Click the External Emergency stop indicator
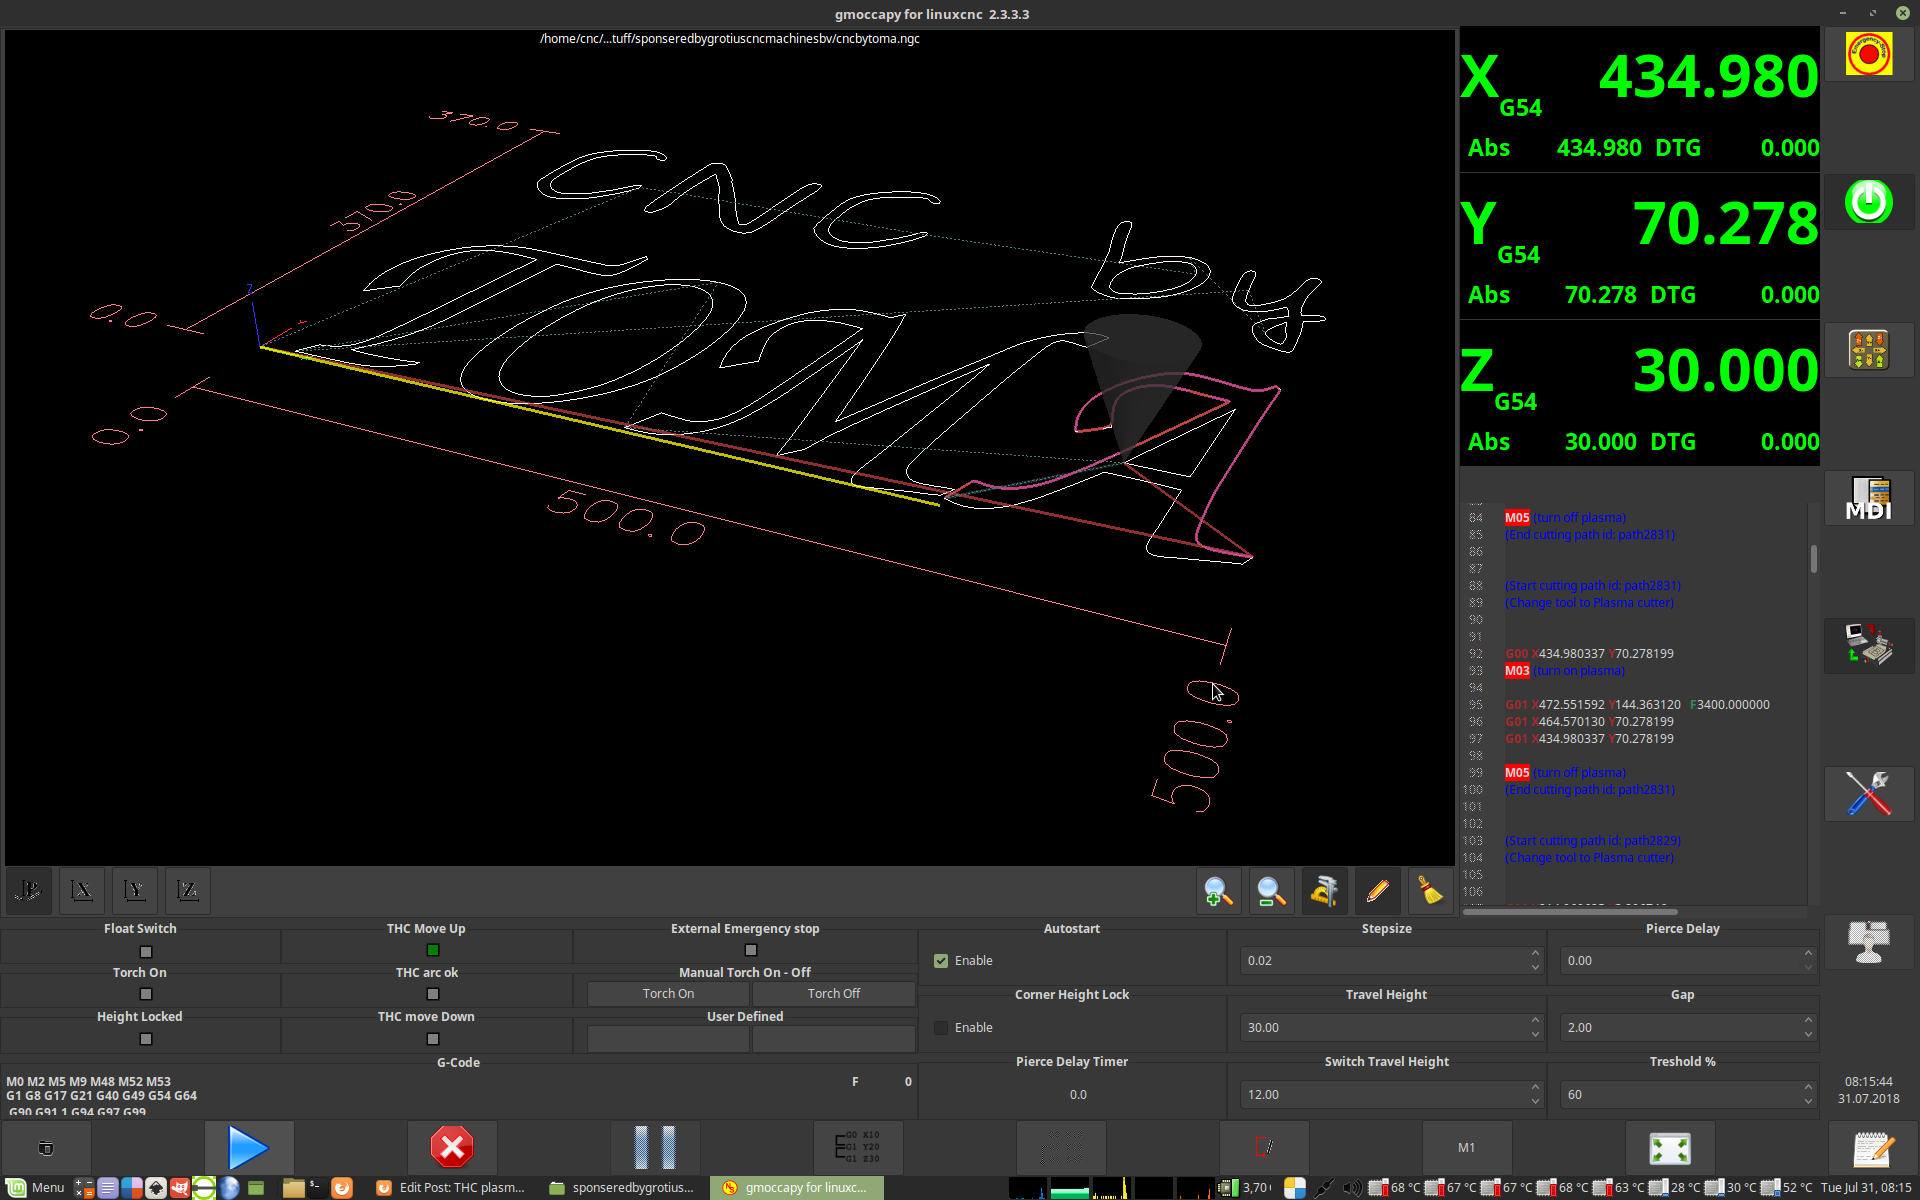Screen dimensions: 1920x1200 click(751, 950)
